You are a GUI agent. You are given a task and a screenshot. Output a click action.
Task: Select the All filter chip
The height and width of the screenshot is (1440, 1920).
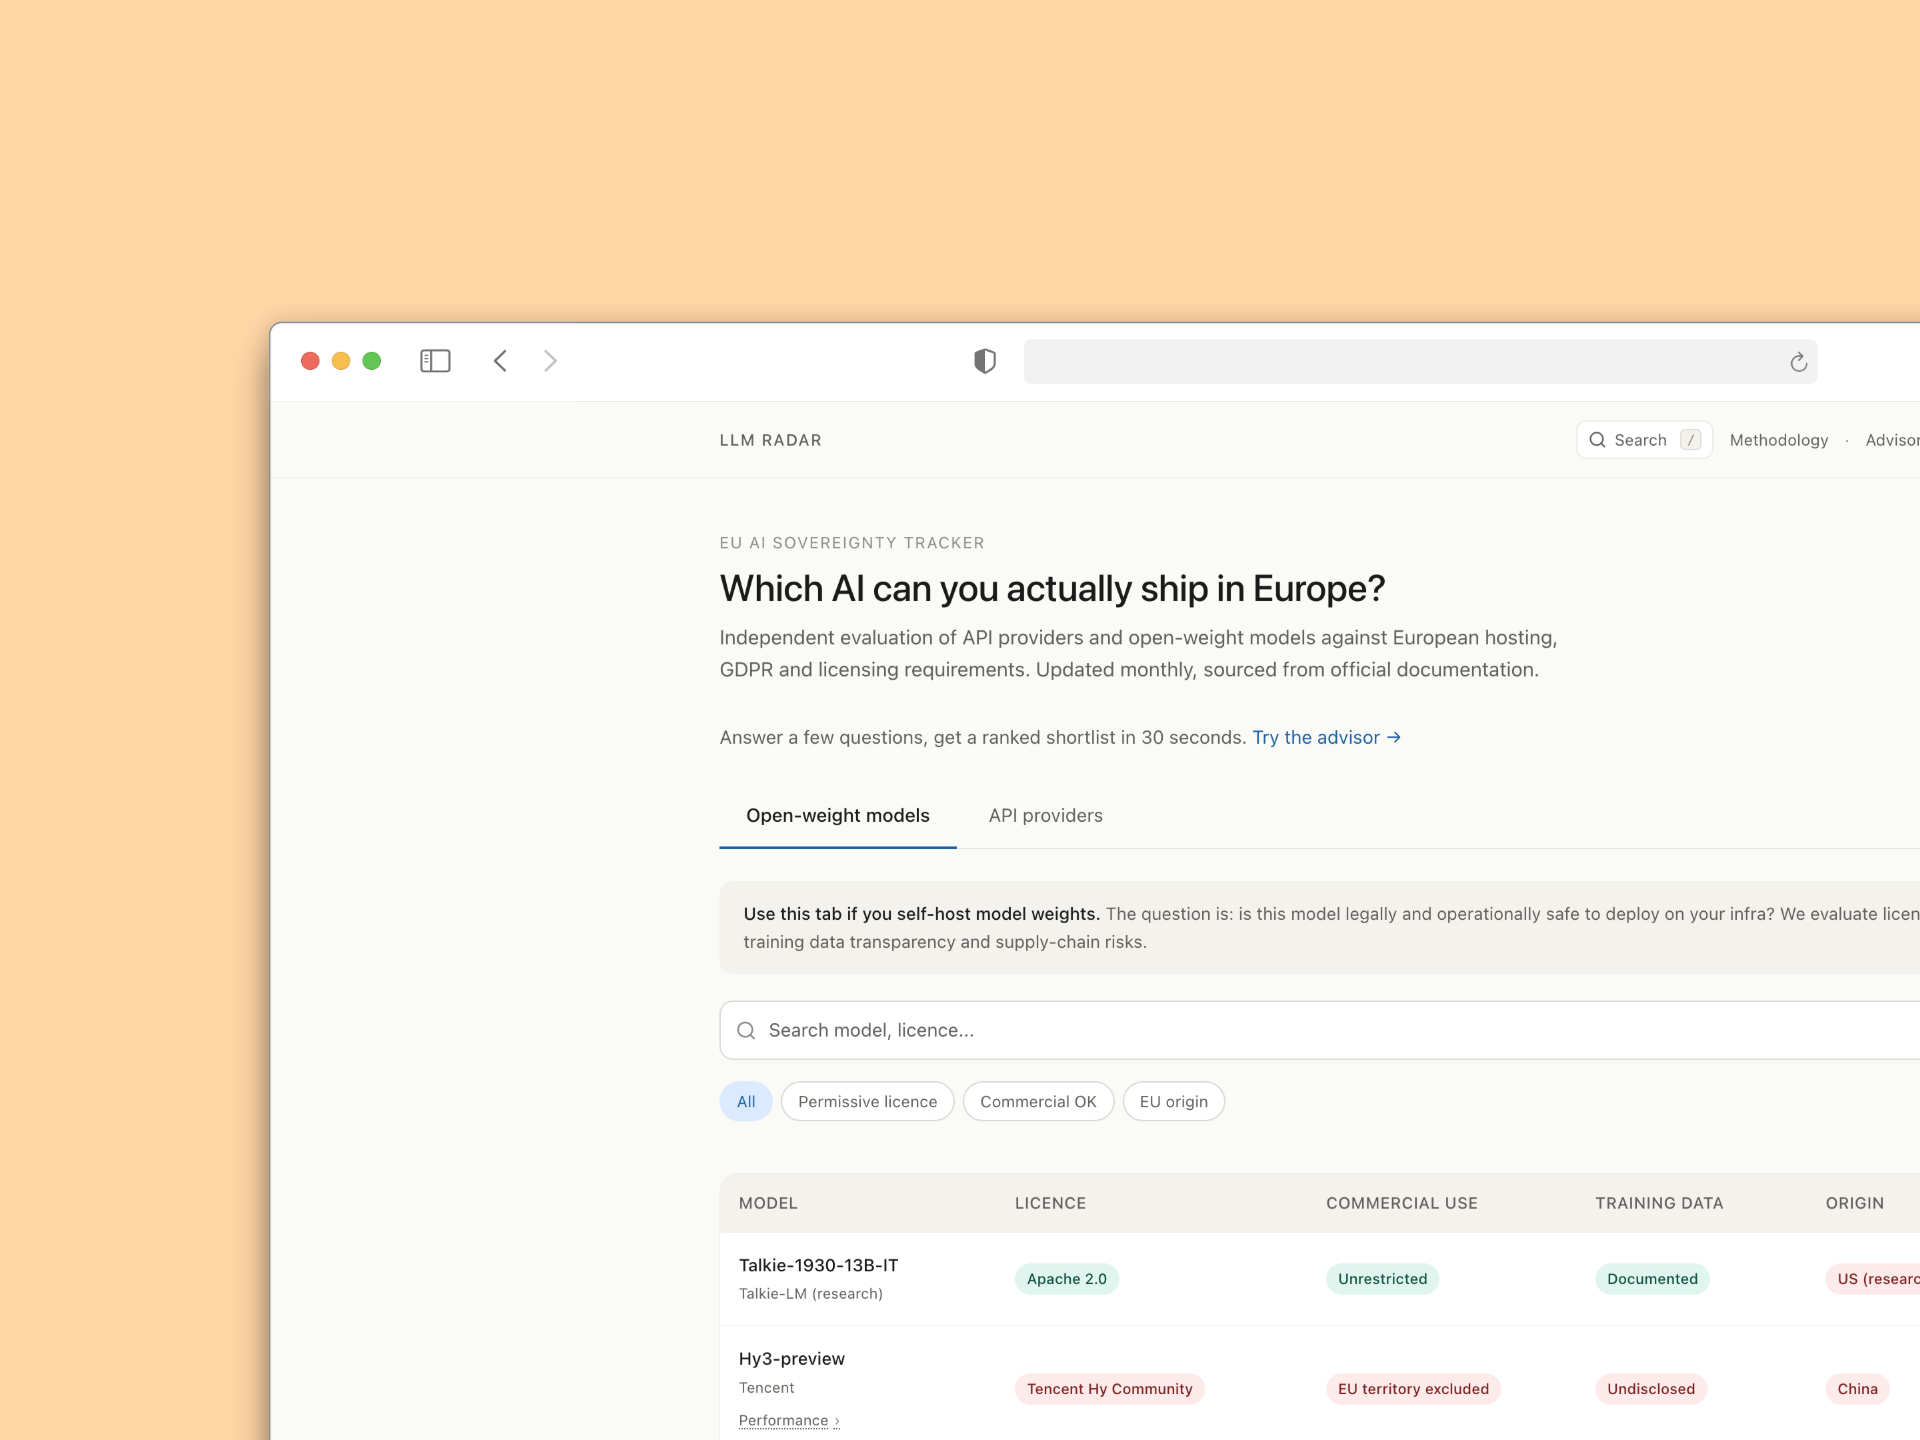point(746,1102)
